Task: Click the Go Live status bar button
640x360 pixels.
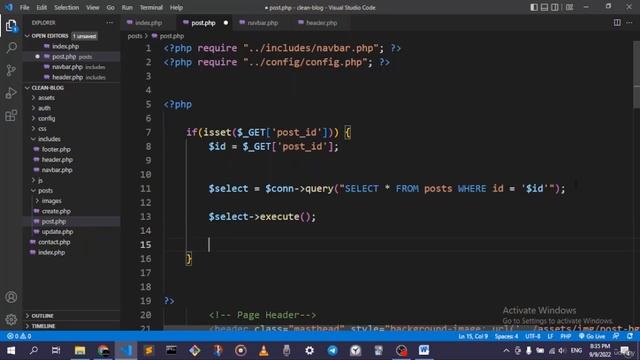Action: pos(592,336)
